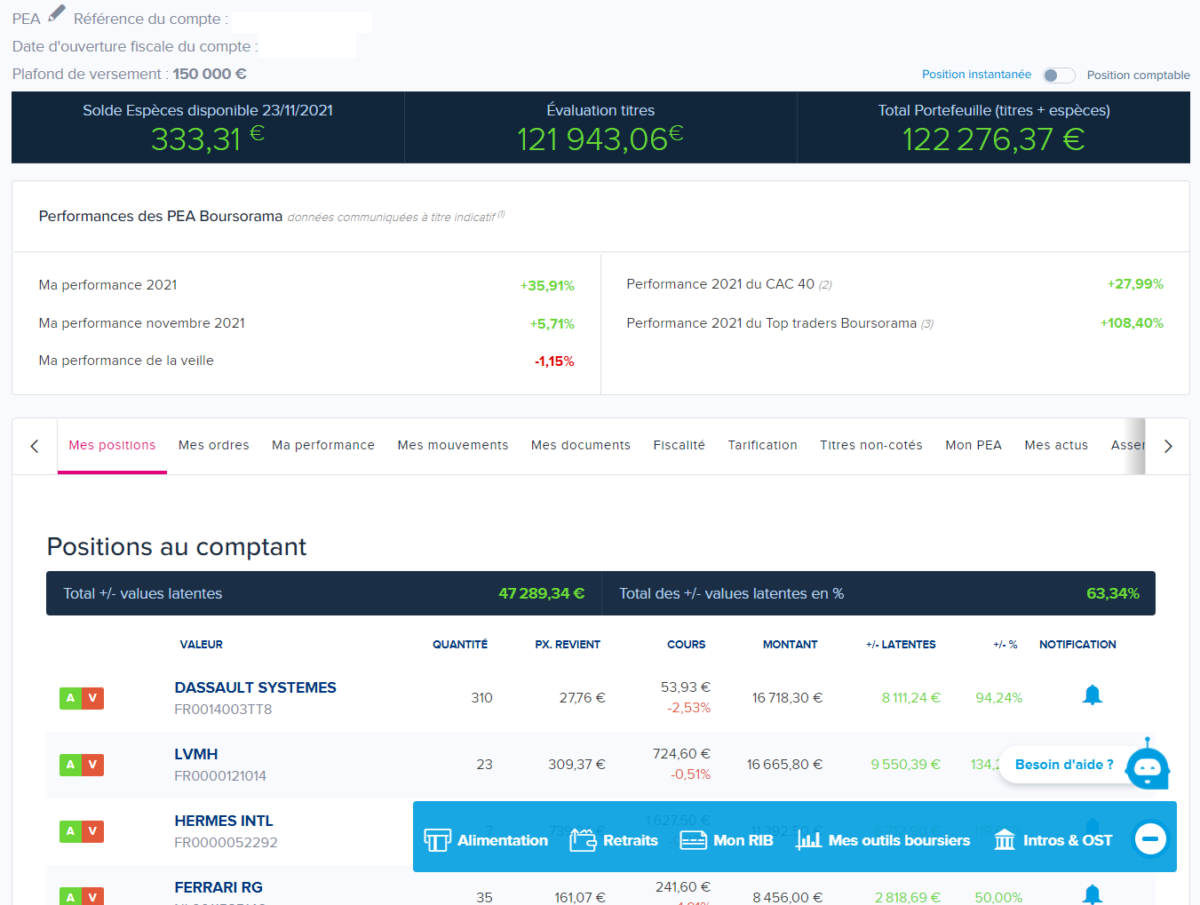Viewport: 1200px width, 905px height.
Task: Open the Besoin d'aide ? chat bubble
Action: point(1064,765)
